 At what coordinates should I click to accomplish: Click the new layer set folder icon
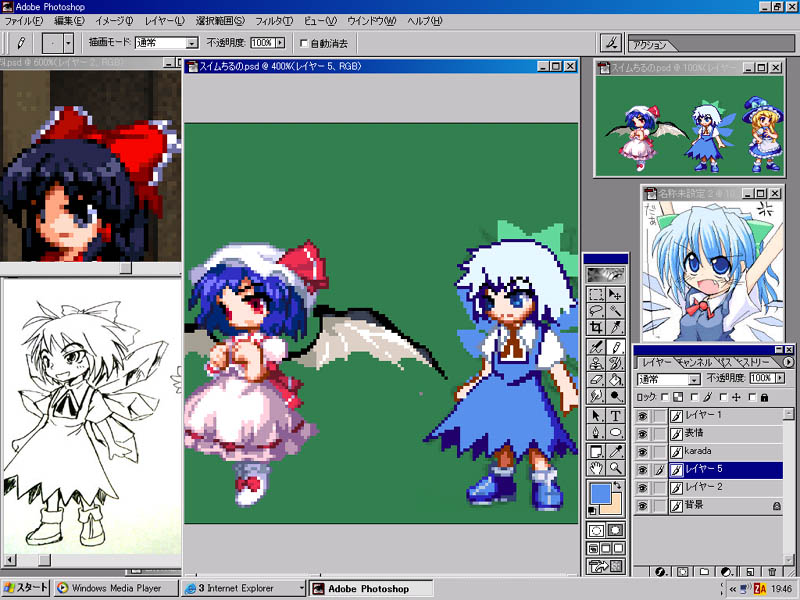click(704, 571)
